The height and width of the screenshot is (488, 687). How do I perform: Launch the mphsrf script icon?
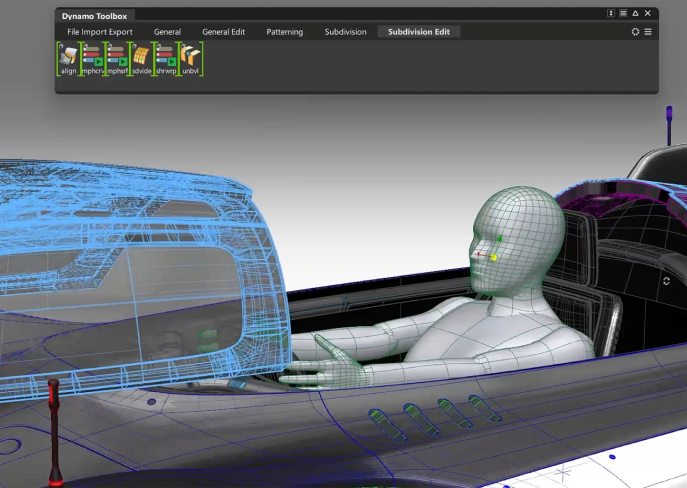[x=117, y=59]
